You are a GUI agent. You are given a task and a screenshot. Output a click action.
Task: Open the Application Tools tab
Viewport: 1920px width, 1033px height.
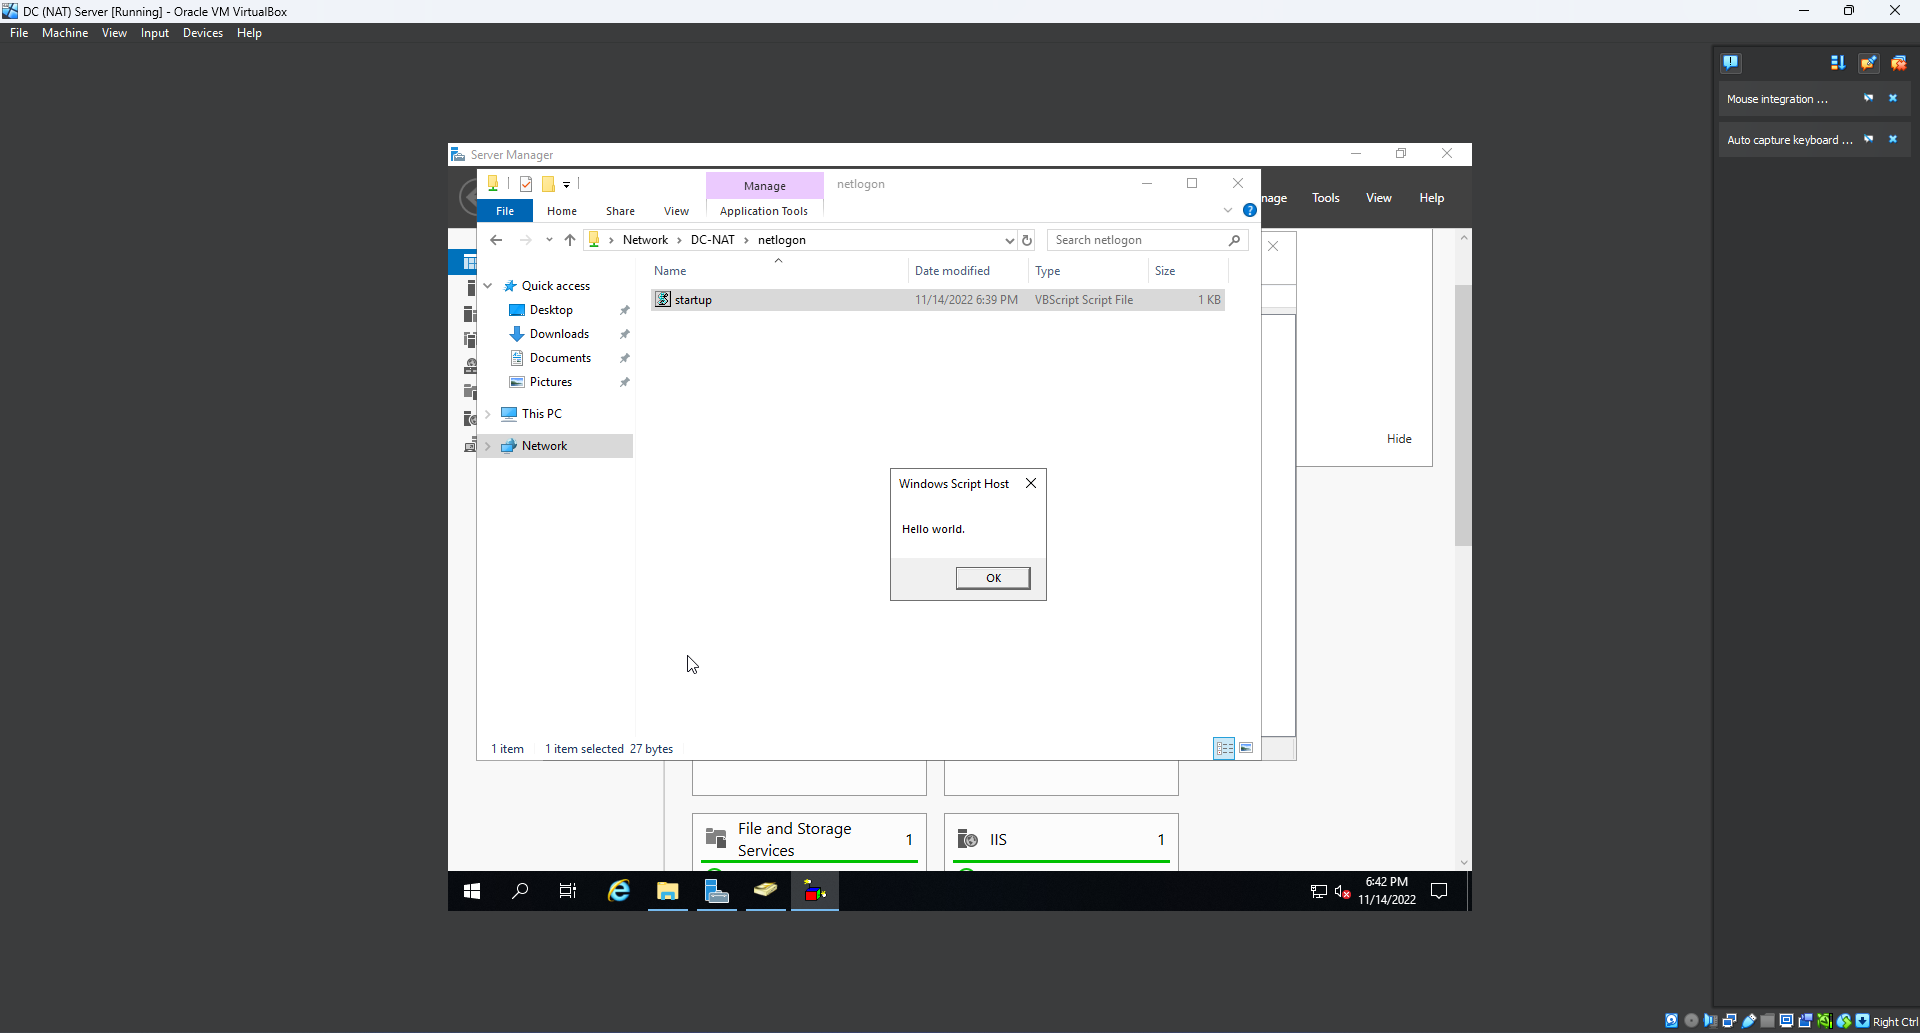pos(764,211)
